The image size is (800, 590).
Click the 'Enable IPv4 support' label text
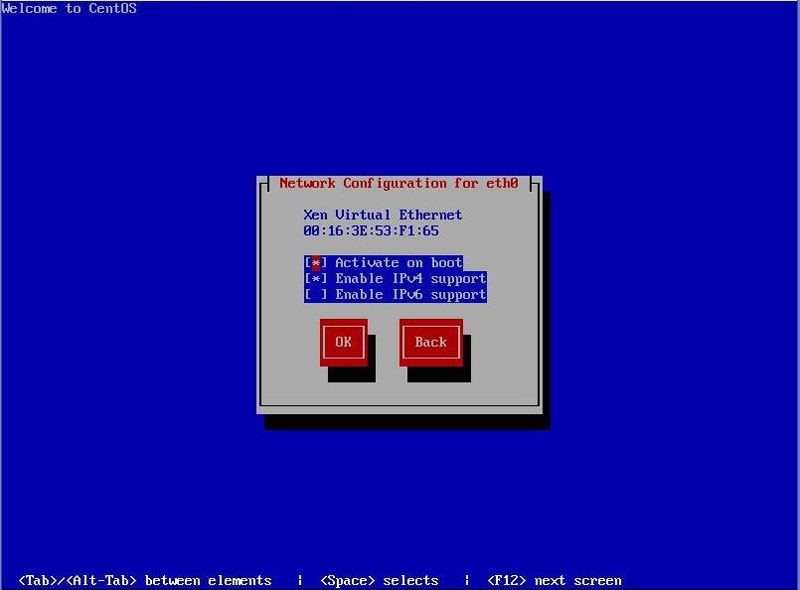pyautogui.click(x=411, y=279)
